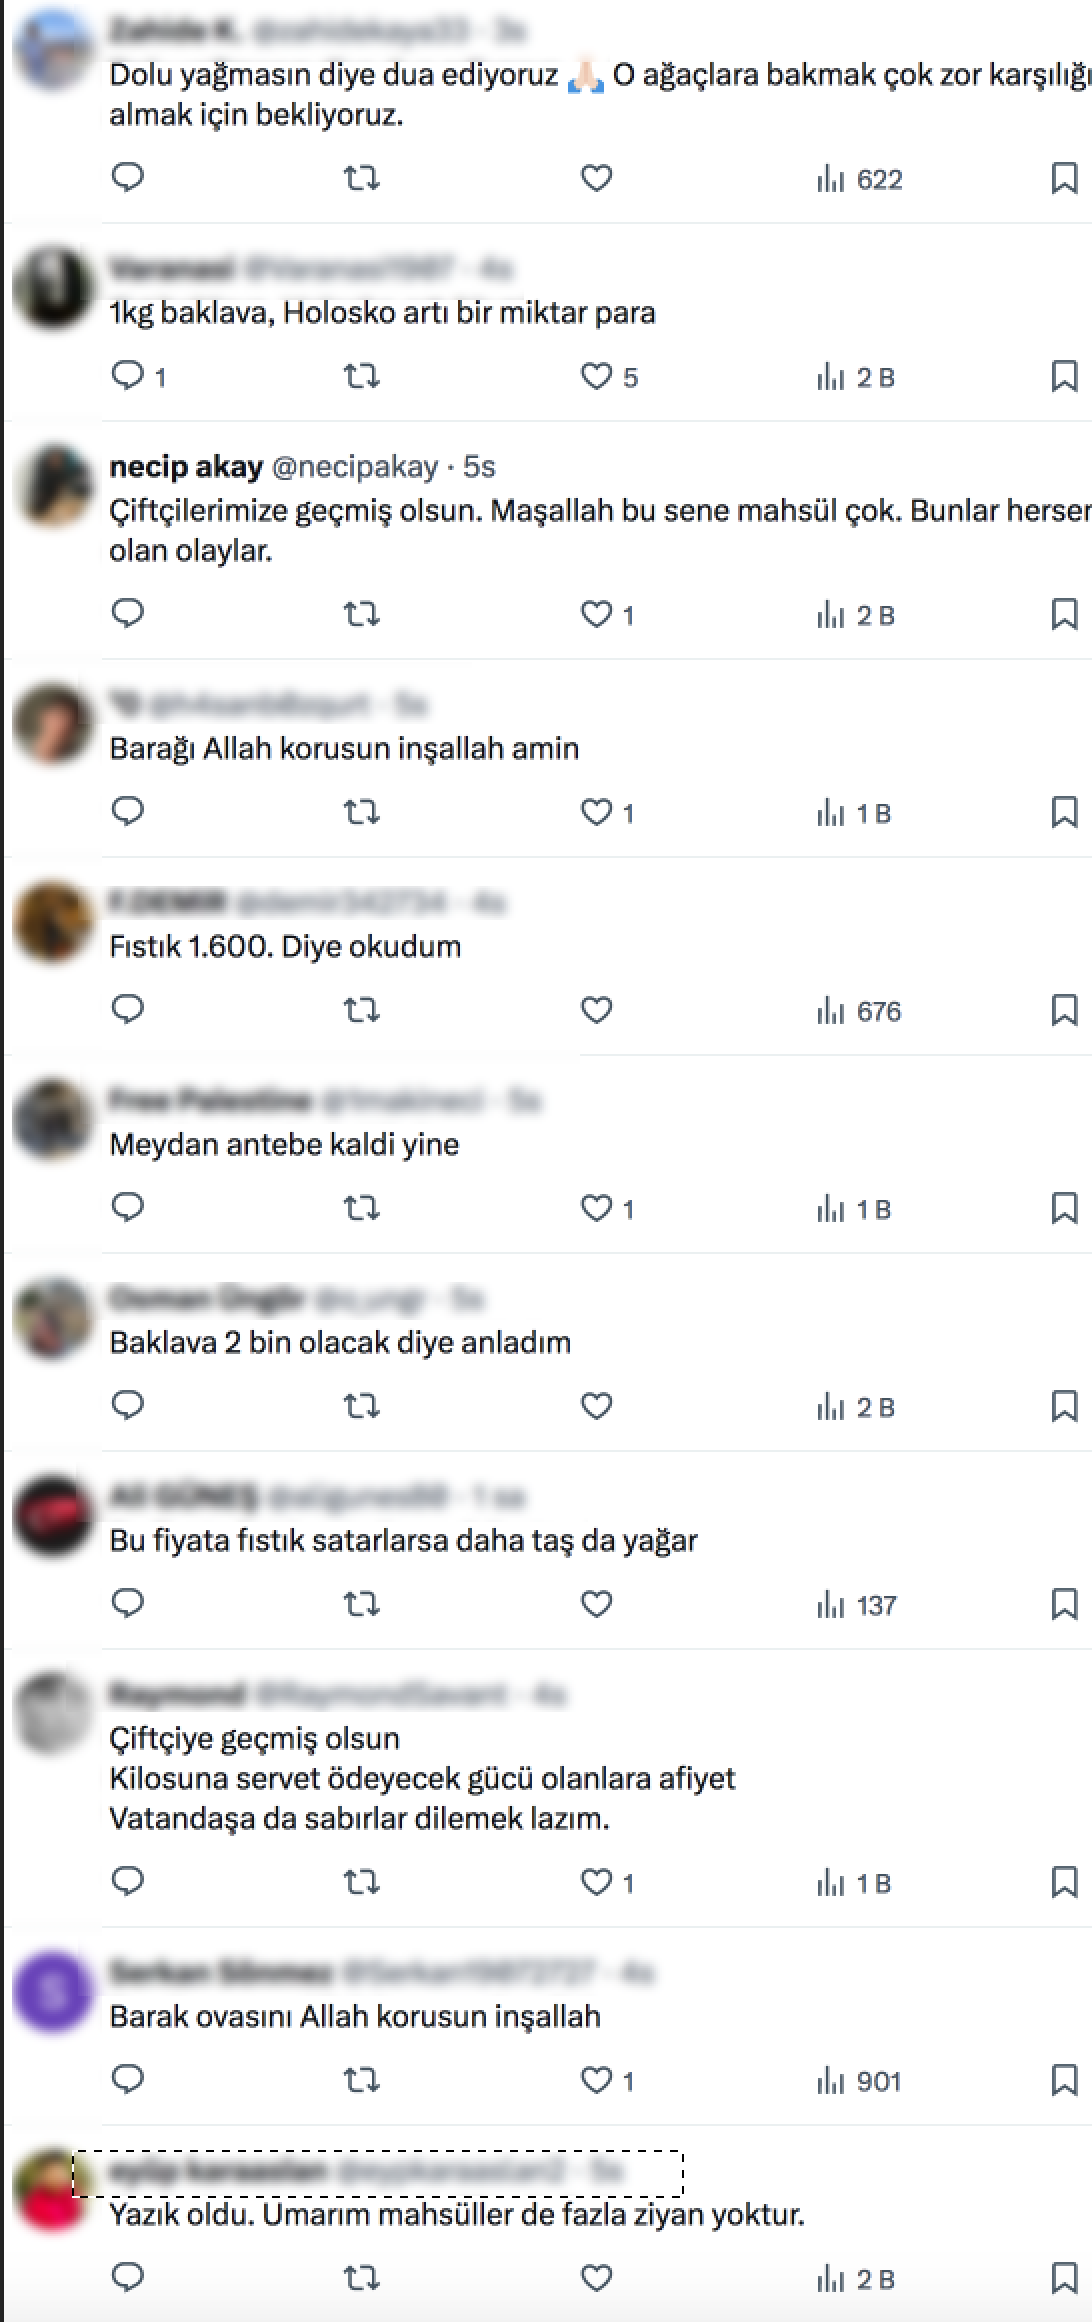Open the @necipakay handle link

[355, 466]
